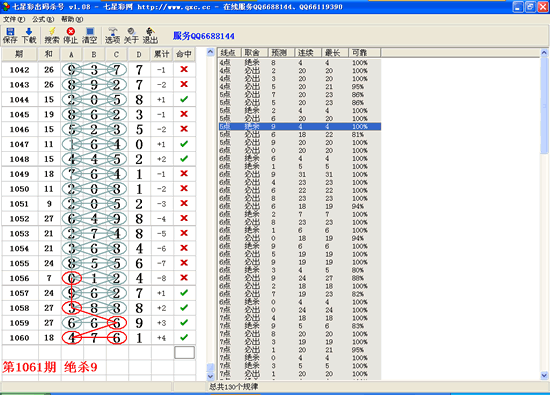Click period 1047 in the history table
Viewport: 550px width, 395px height.
19,144
